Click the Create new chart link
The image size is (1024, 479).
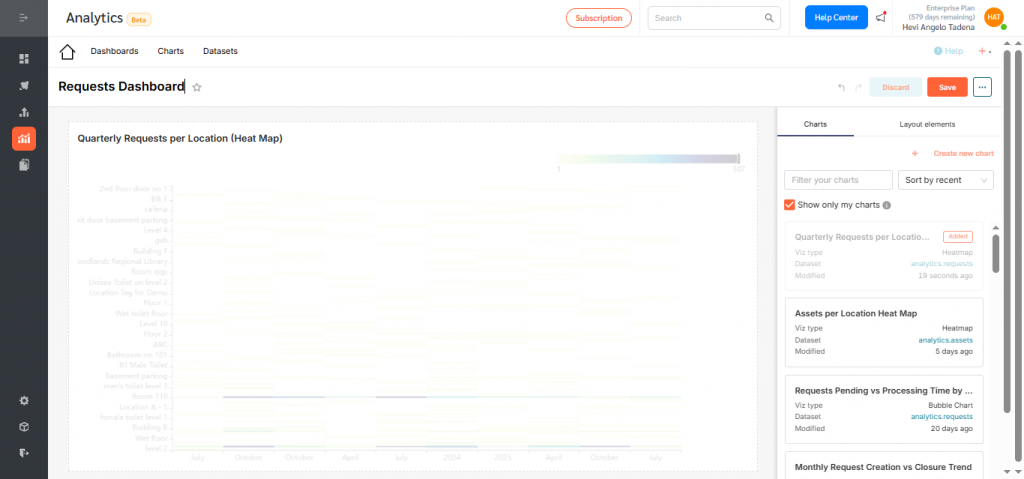[962, 153]
